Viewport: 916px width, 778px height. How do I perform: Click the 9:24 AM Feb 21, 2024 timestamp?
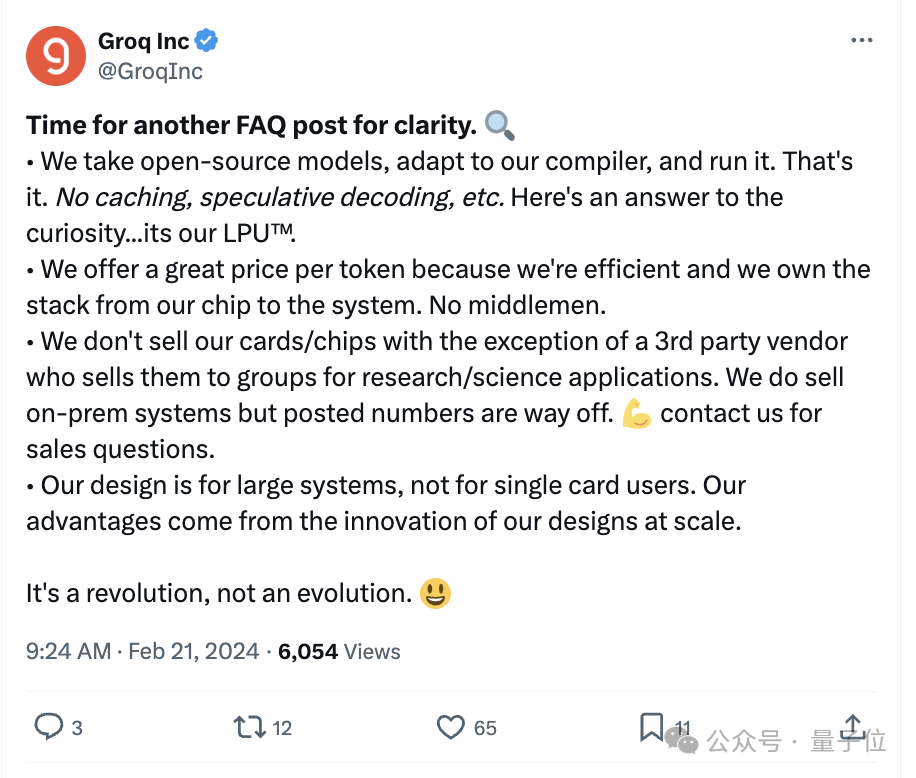(x=143, y=651)
